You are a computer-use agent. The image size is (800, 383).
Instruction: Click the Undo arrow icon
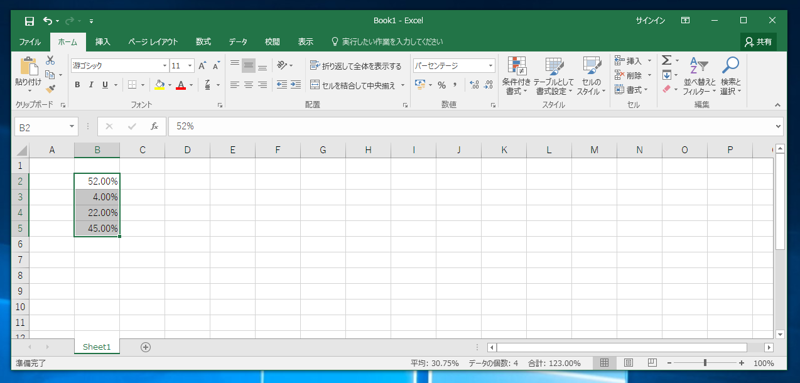(48, 21)
